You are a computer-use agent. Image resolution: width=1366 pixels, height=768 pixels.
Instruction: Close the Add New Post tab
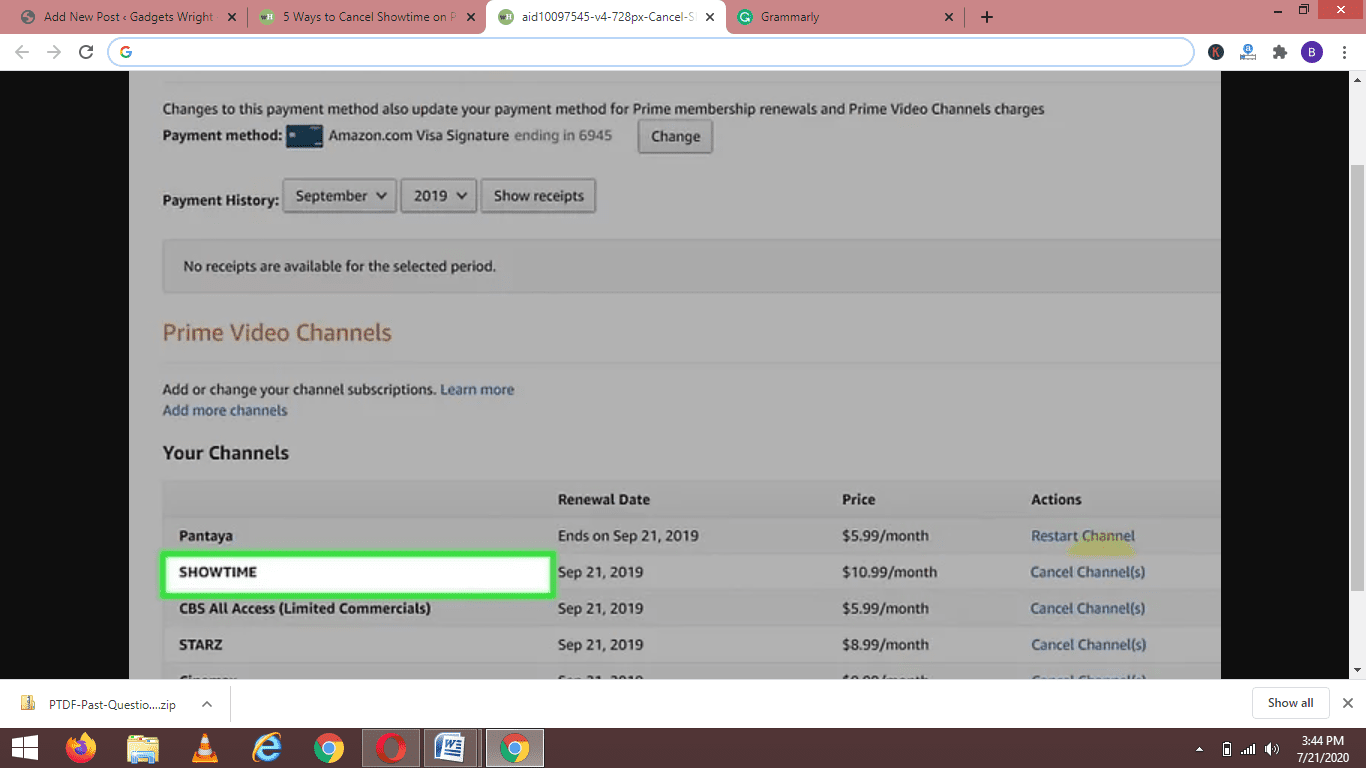232,17
